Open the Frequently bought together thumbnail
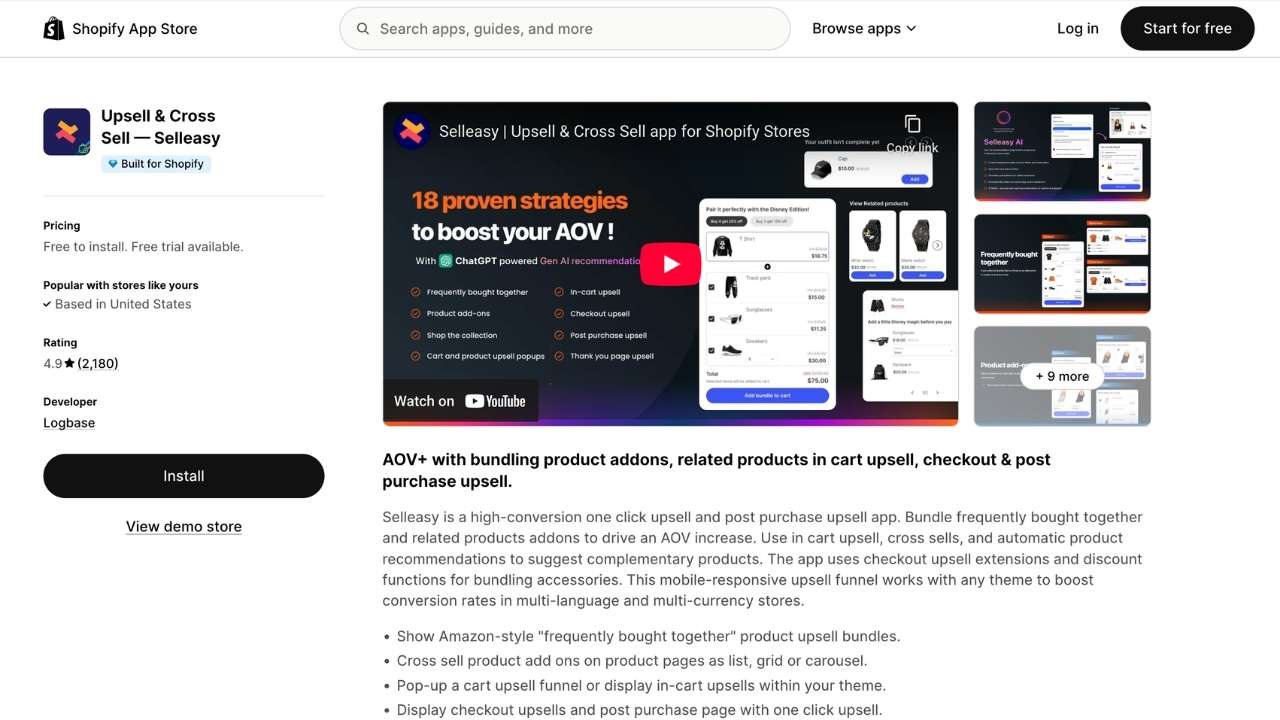Image resolution: width=1280 pixels, height=720 pixels. pos(1062,264)
